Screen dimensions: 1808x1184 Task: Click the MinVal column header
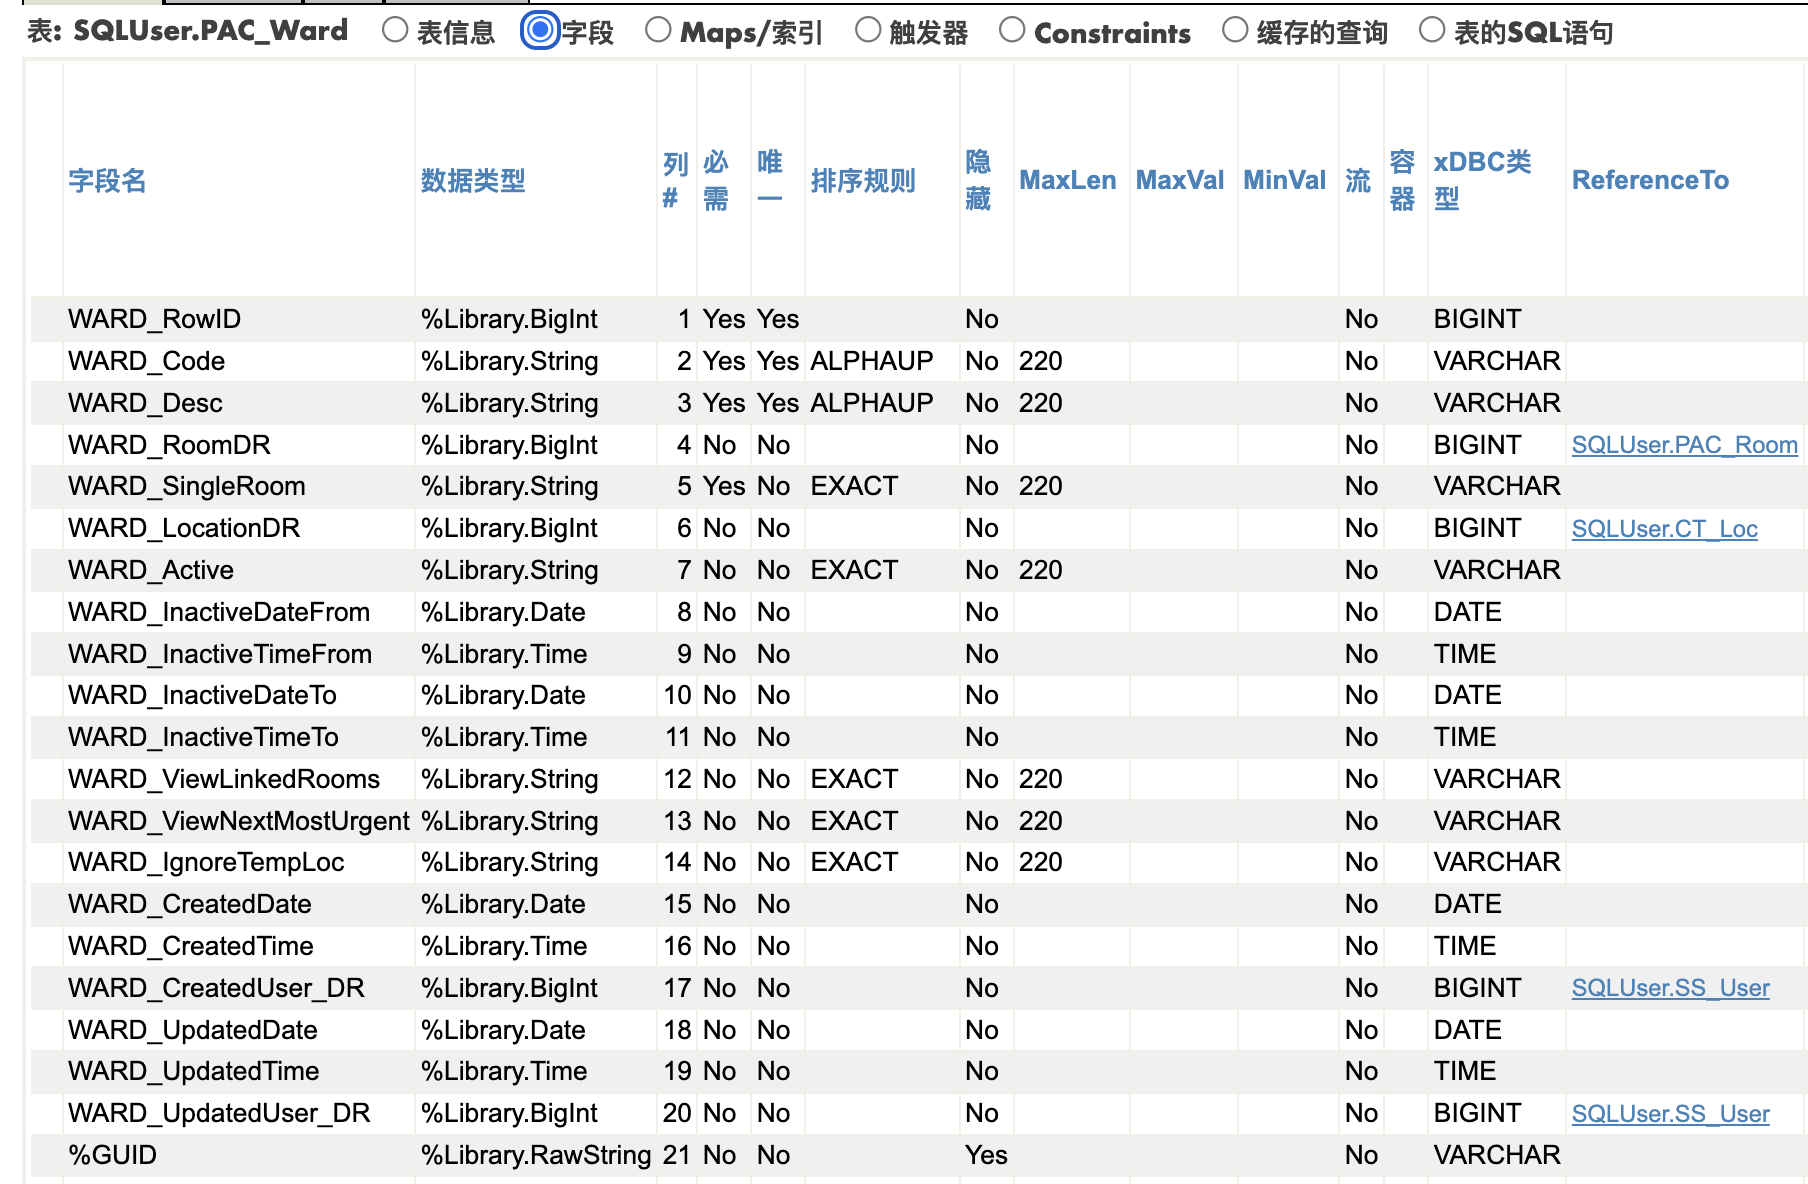tap(1284, 181)
